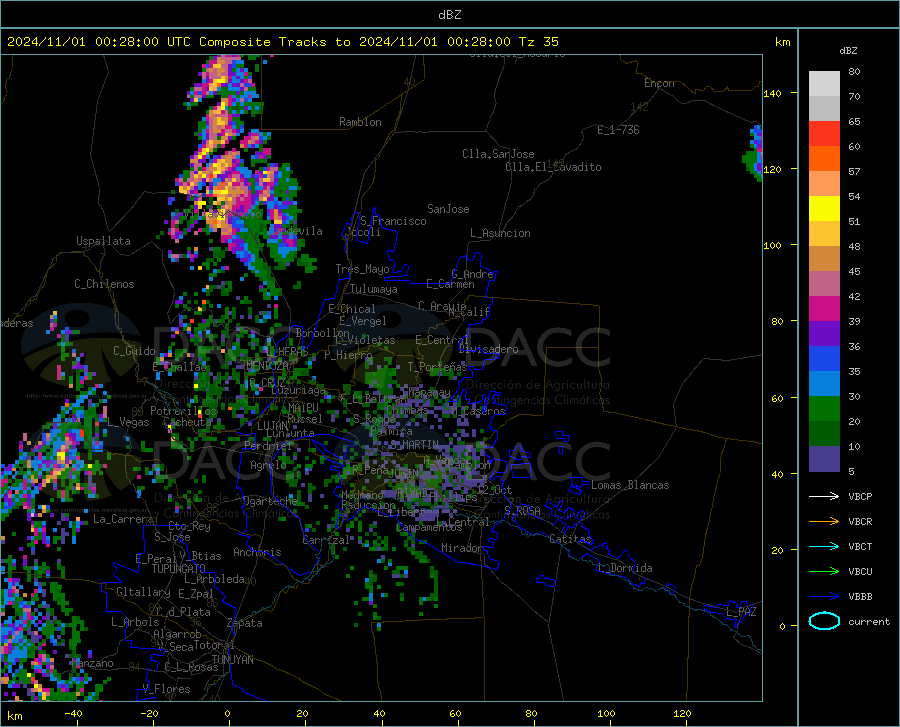Click the TUNUYAN map label

coord(232,660)
